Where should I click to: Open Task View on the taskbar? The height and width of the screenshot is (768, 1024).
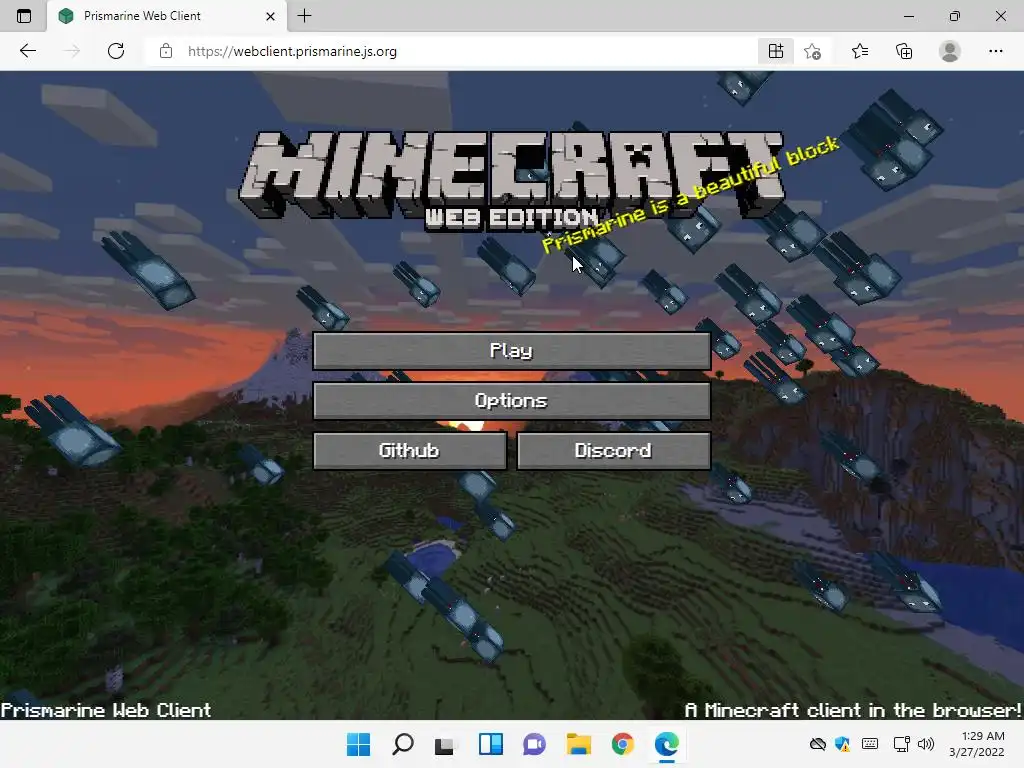tap(445, 744)
